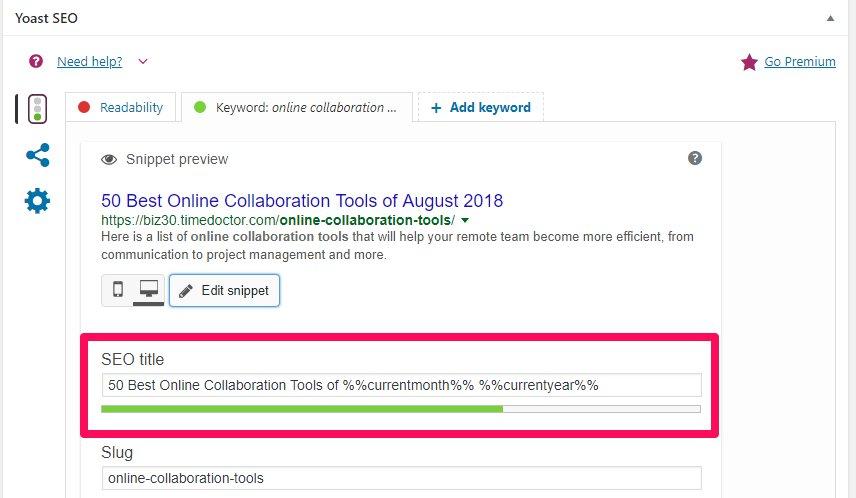
Task: Click the Go Premium star icon
Action: pyautogui.click(x=749, y=62)
